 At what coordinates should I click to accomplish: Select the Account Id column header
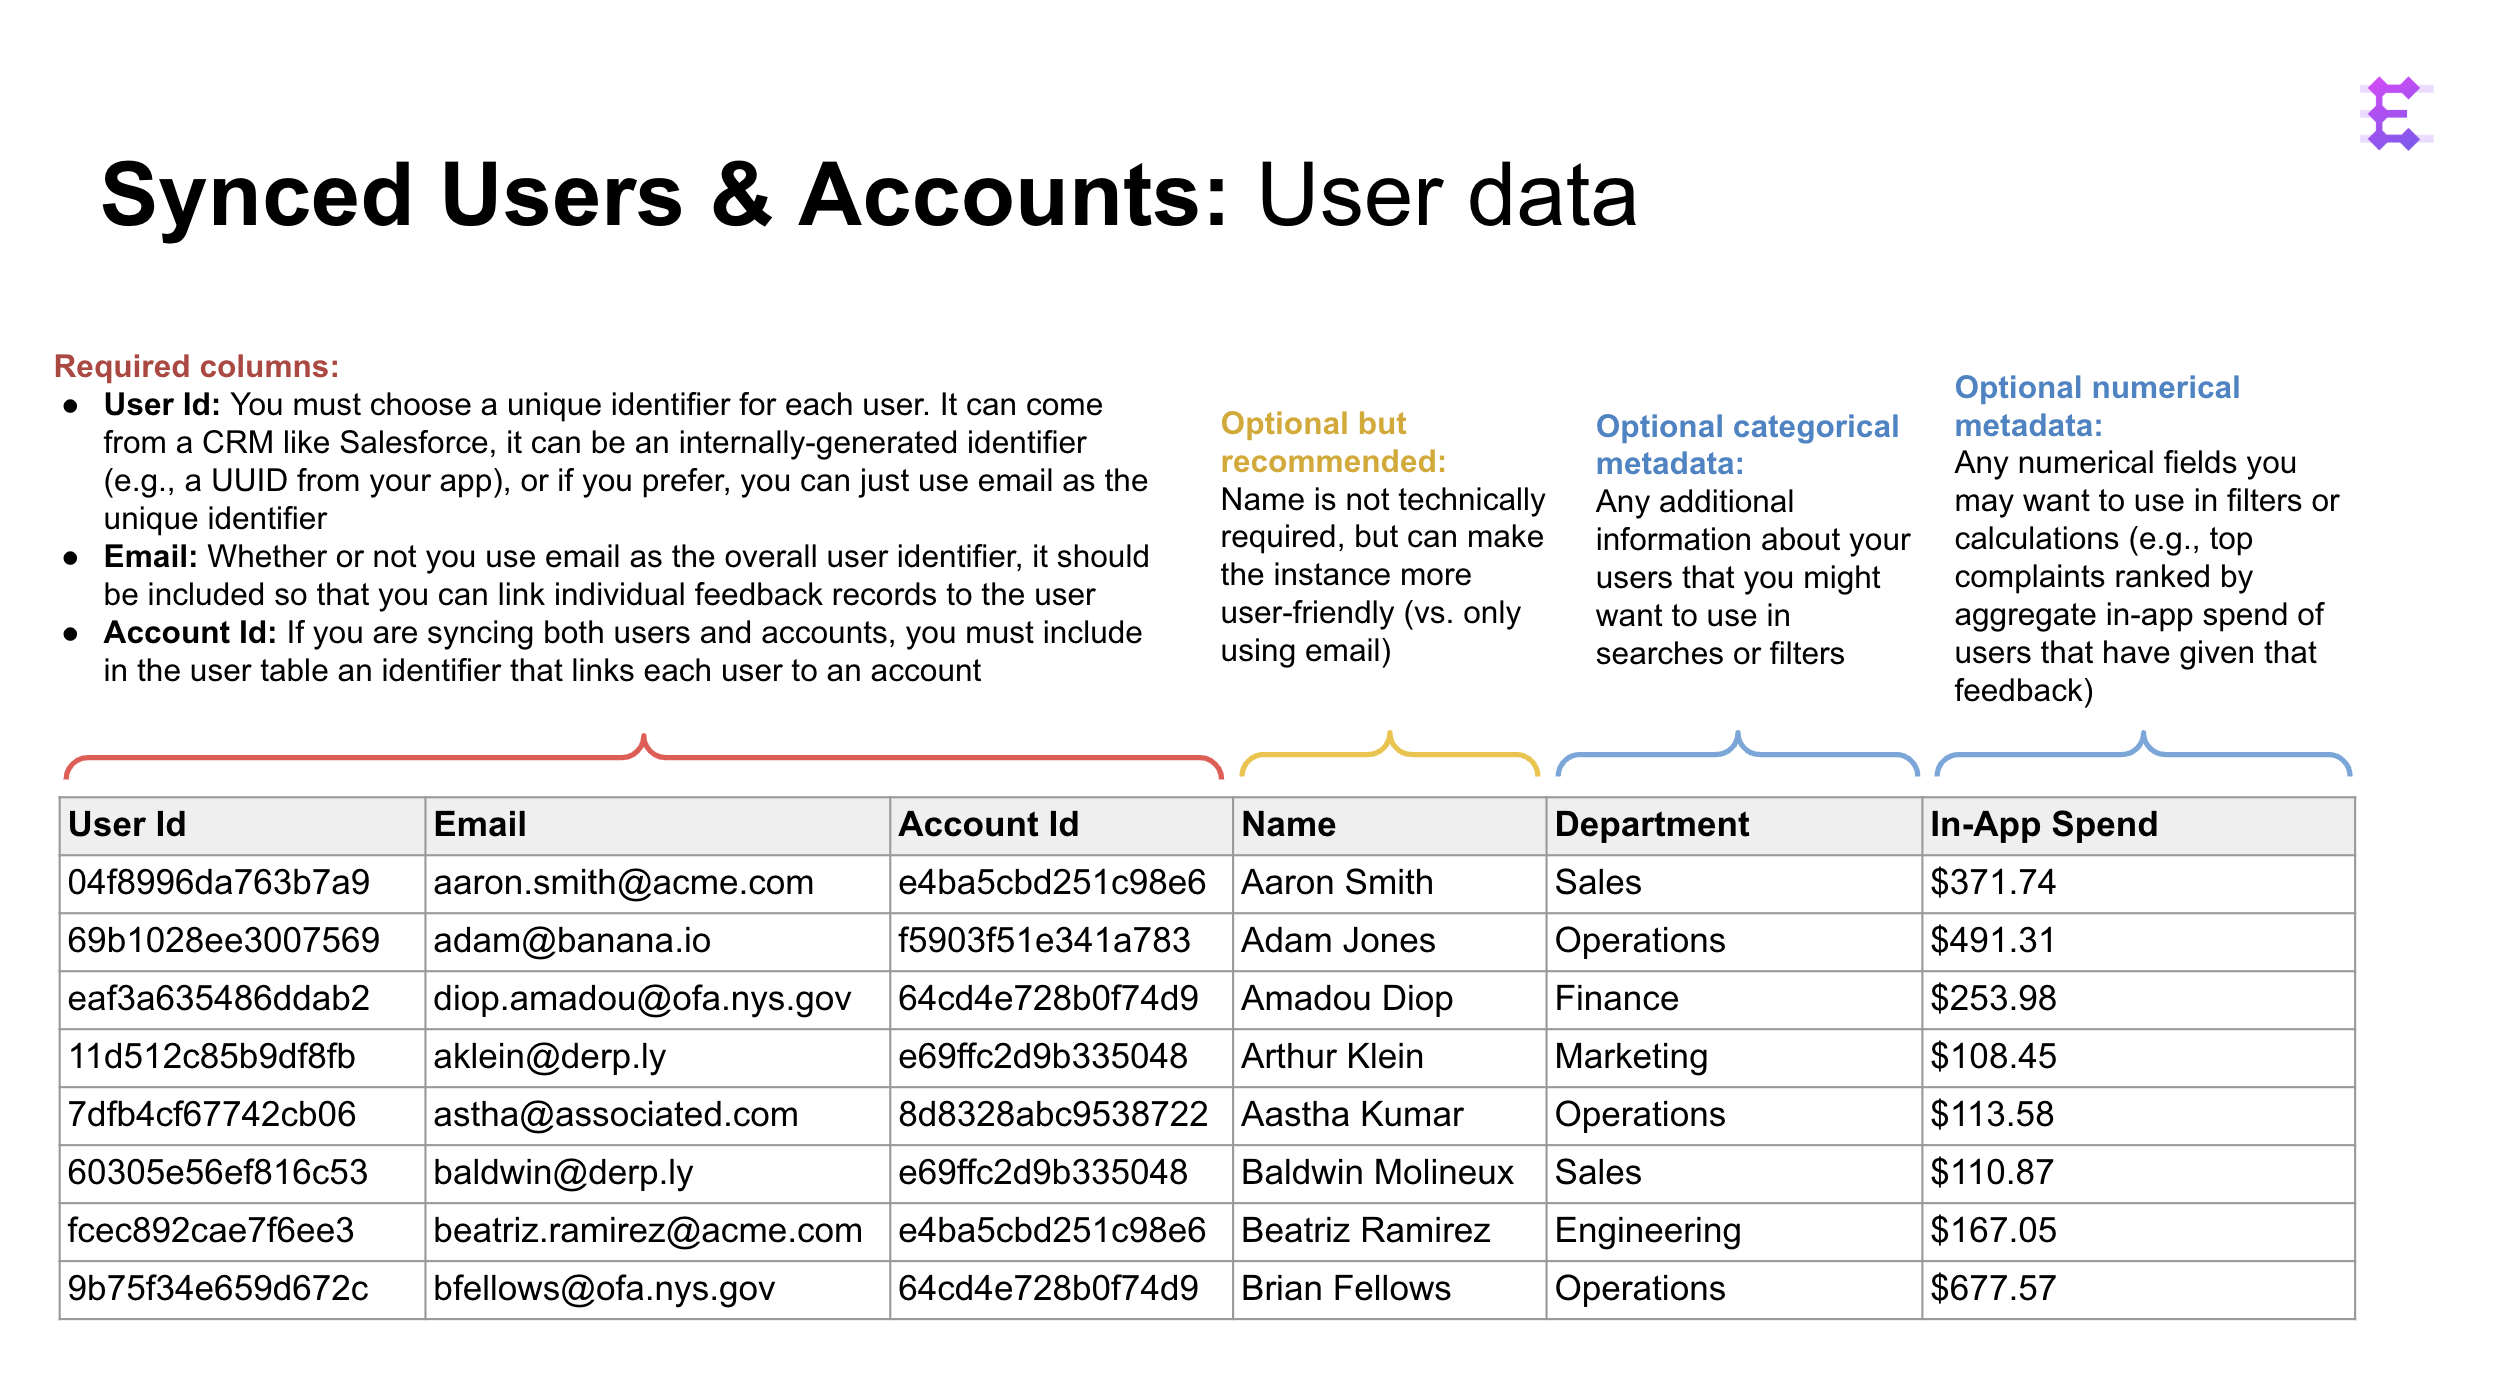[1061, 826]
